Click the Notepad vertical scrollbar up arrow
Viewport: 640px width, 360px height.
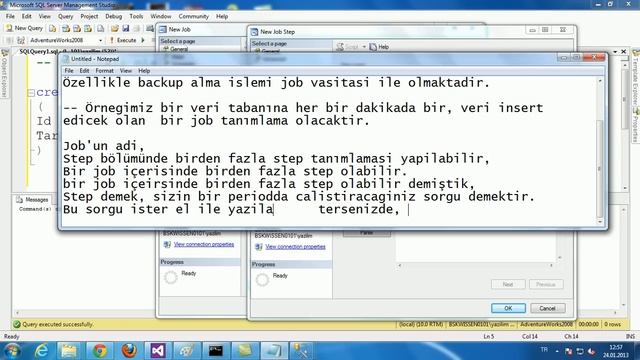(x=600, y=81)
